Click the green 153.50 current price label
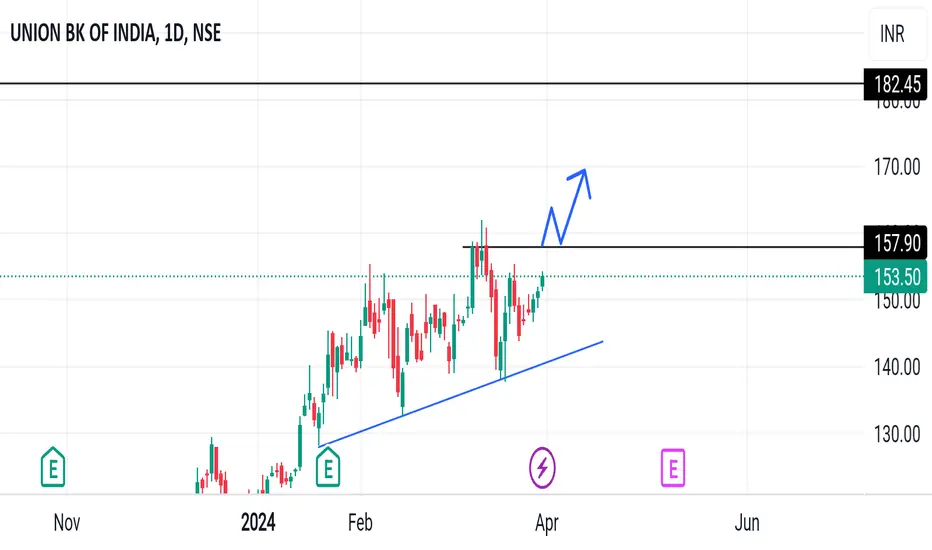932x550 pixels. point(895,277)
